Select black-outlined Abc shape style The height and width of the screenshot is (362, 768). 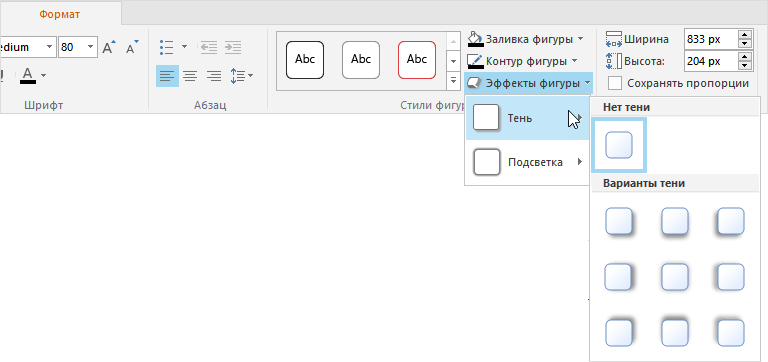305,60
